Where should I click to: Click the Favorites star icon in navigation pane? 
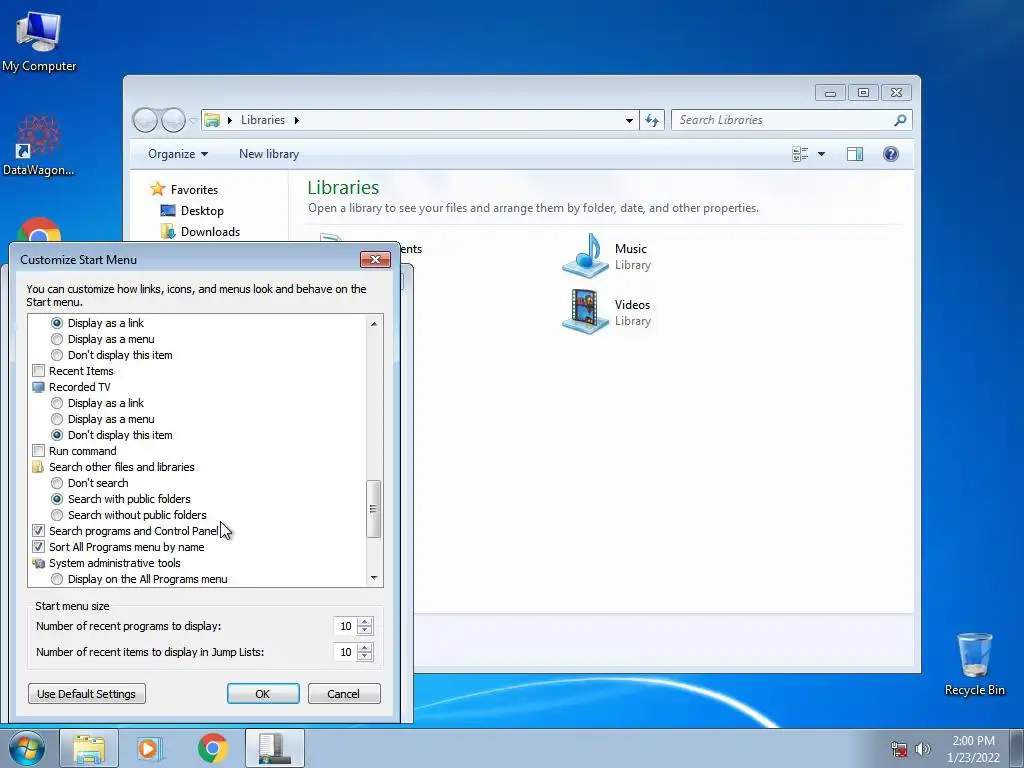157,189
